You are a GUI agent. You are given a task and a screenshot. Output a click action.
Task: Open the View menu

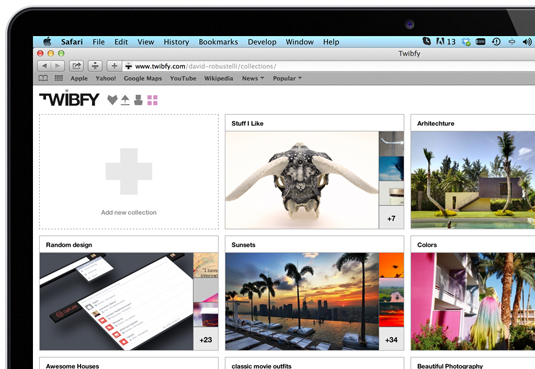click(x=146, y=42)
